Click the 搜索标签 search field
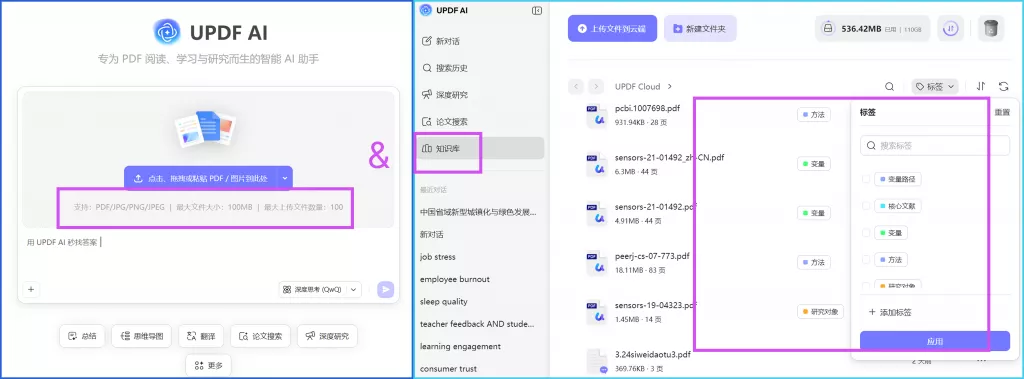This screenshot has width=1024, height=379. [x=935, y=146]
